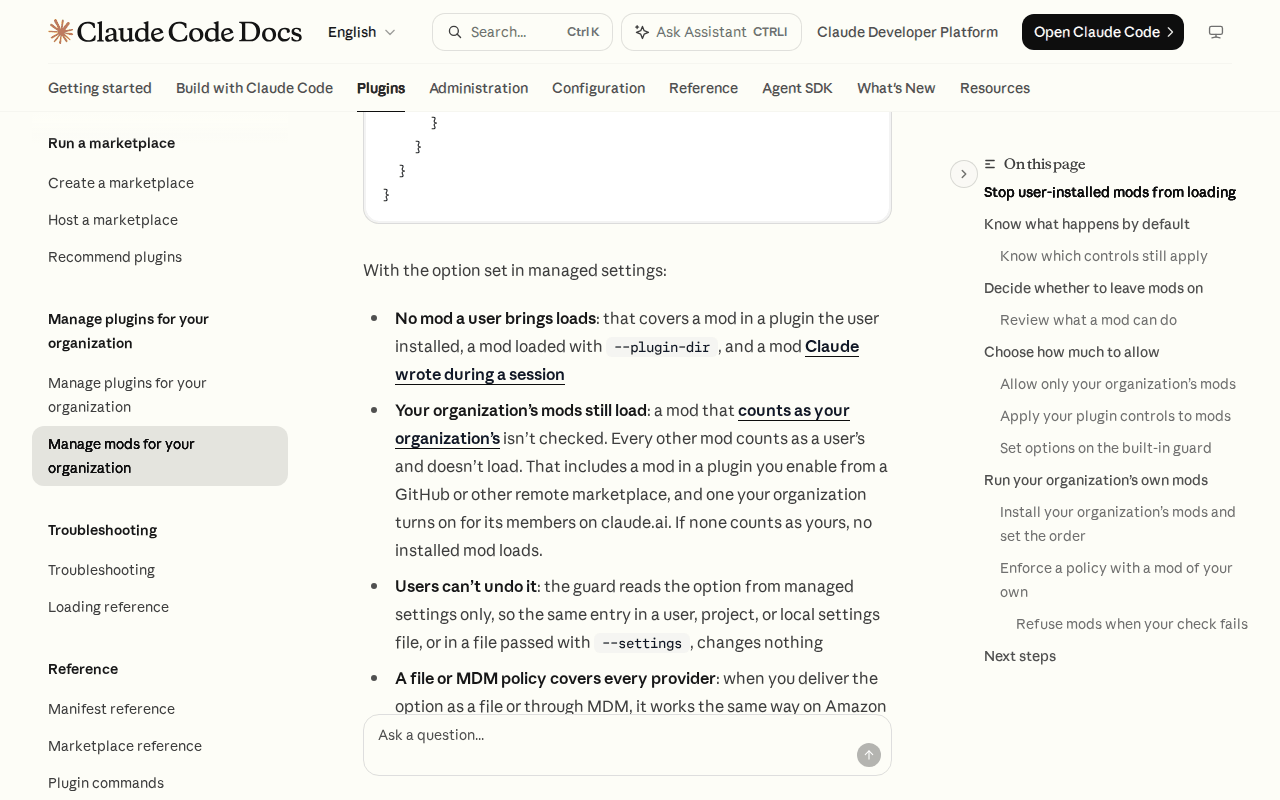This screenshot has width=1280, height=800.
Task: Jump to Next steps section
Action: coord(1020,656)
